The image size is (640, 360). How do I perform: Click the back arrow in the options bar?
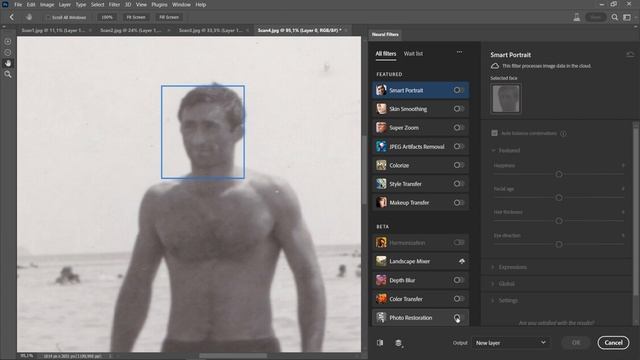tap(12, 17)
